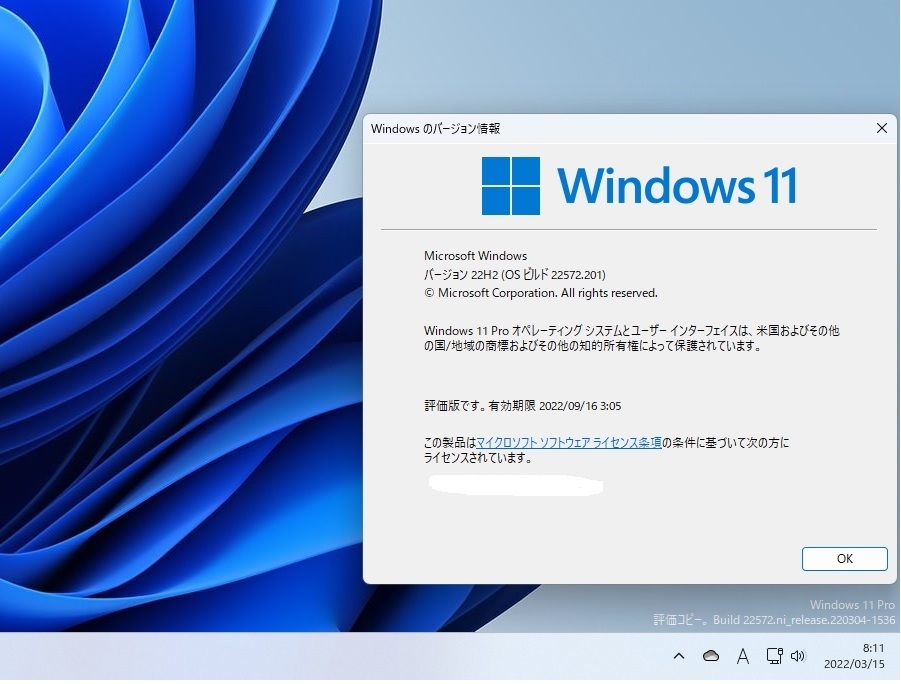Click the dialog title 'Windows のバージョン情報'
Viewport: 901px width, 684px height.
pos(436,129)
